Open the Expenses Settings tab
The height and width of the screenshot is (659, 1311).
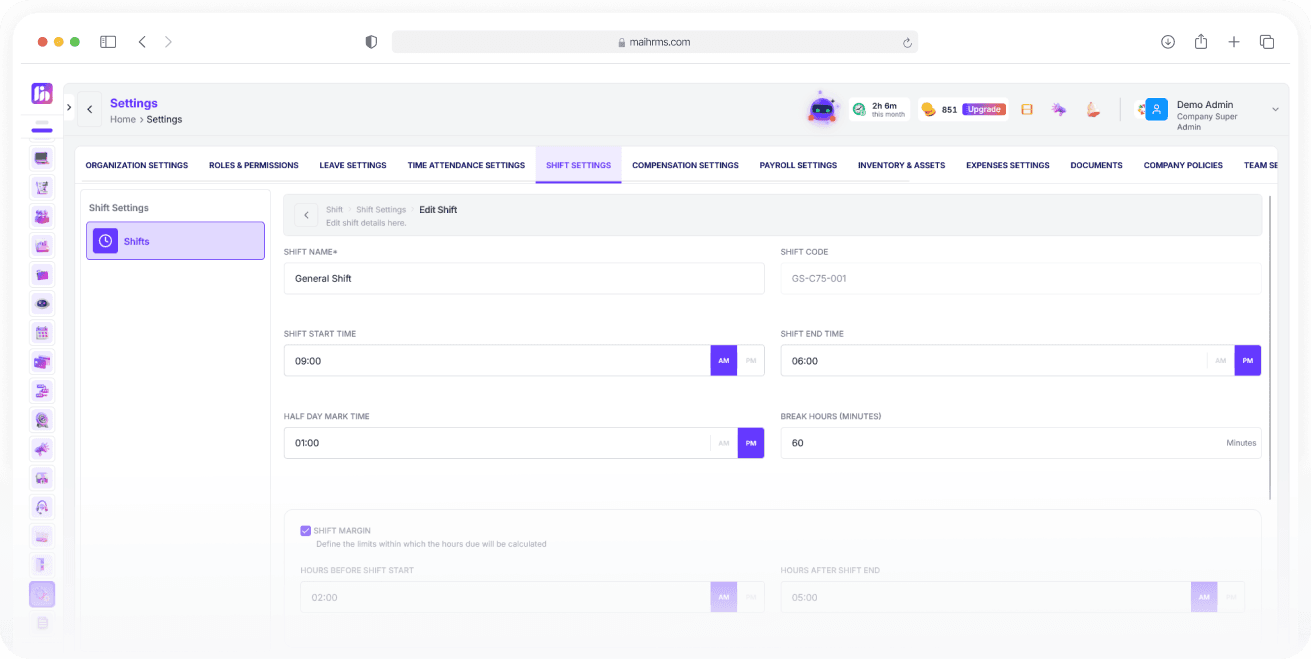pyautogui.click(x=1008, y=165)
